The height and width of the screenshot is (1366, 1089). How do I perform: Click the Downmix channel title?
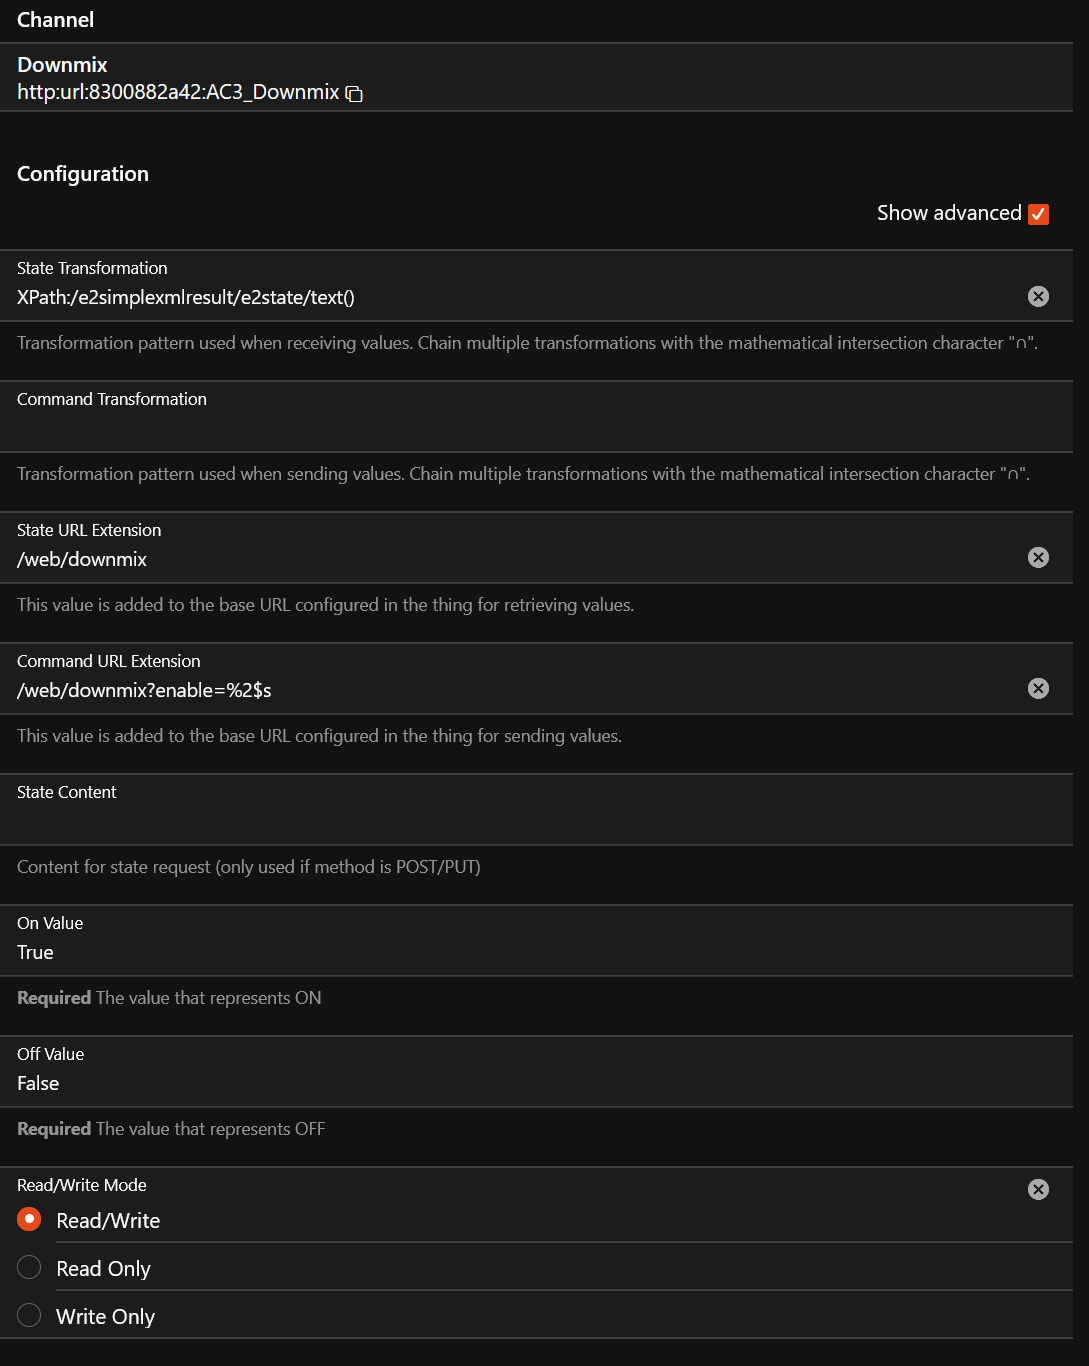pos(62,65)
